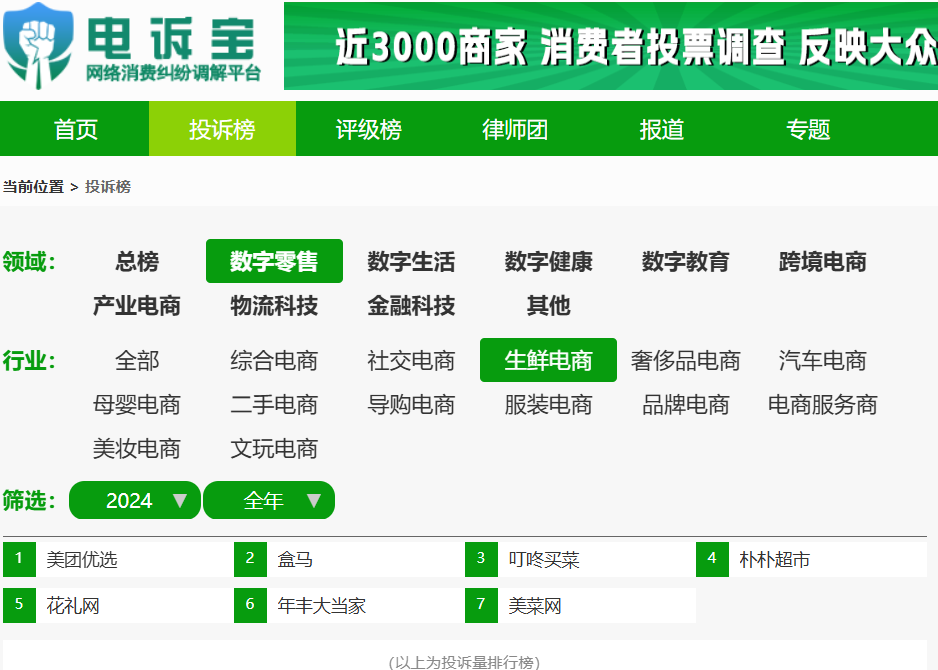Switch to the 律师团 nav tab
This screenshot has height=670, width=938.
point(515,129)
